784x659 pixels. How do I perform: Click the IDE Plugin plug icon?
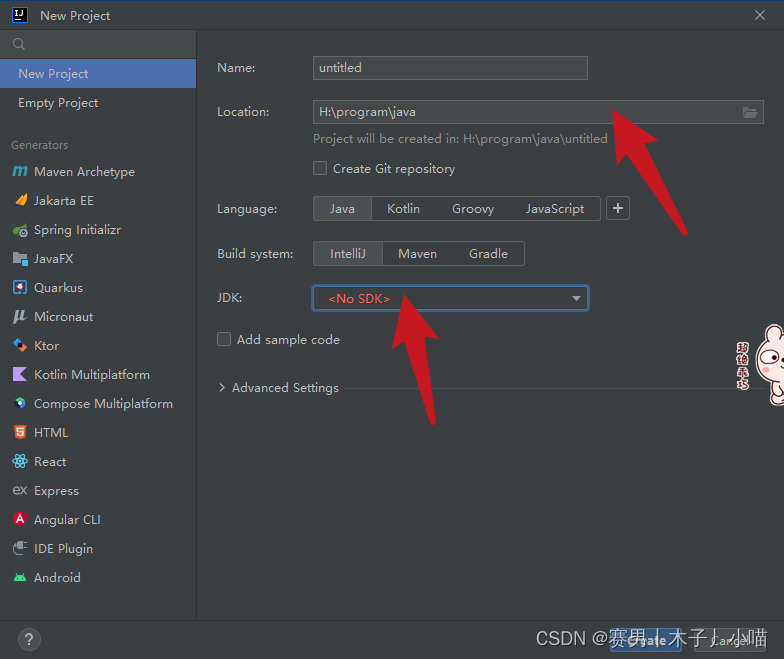(20, 548)
